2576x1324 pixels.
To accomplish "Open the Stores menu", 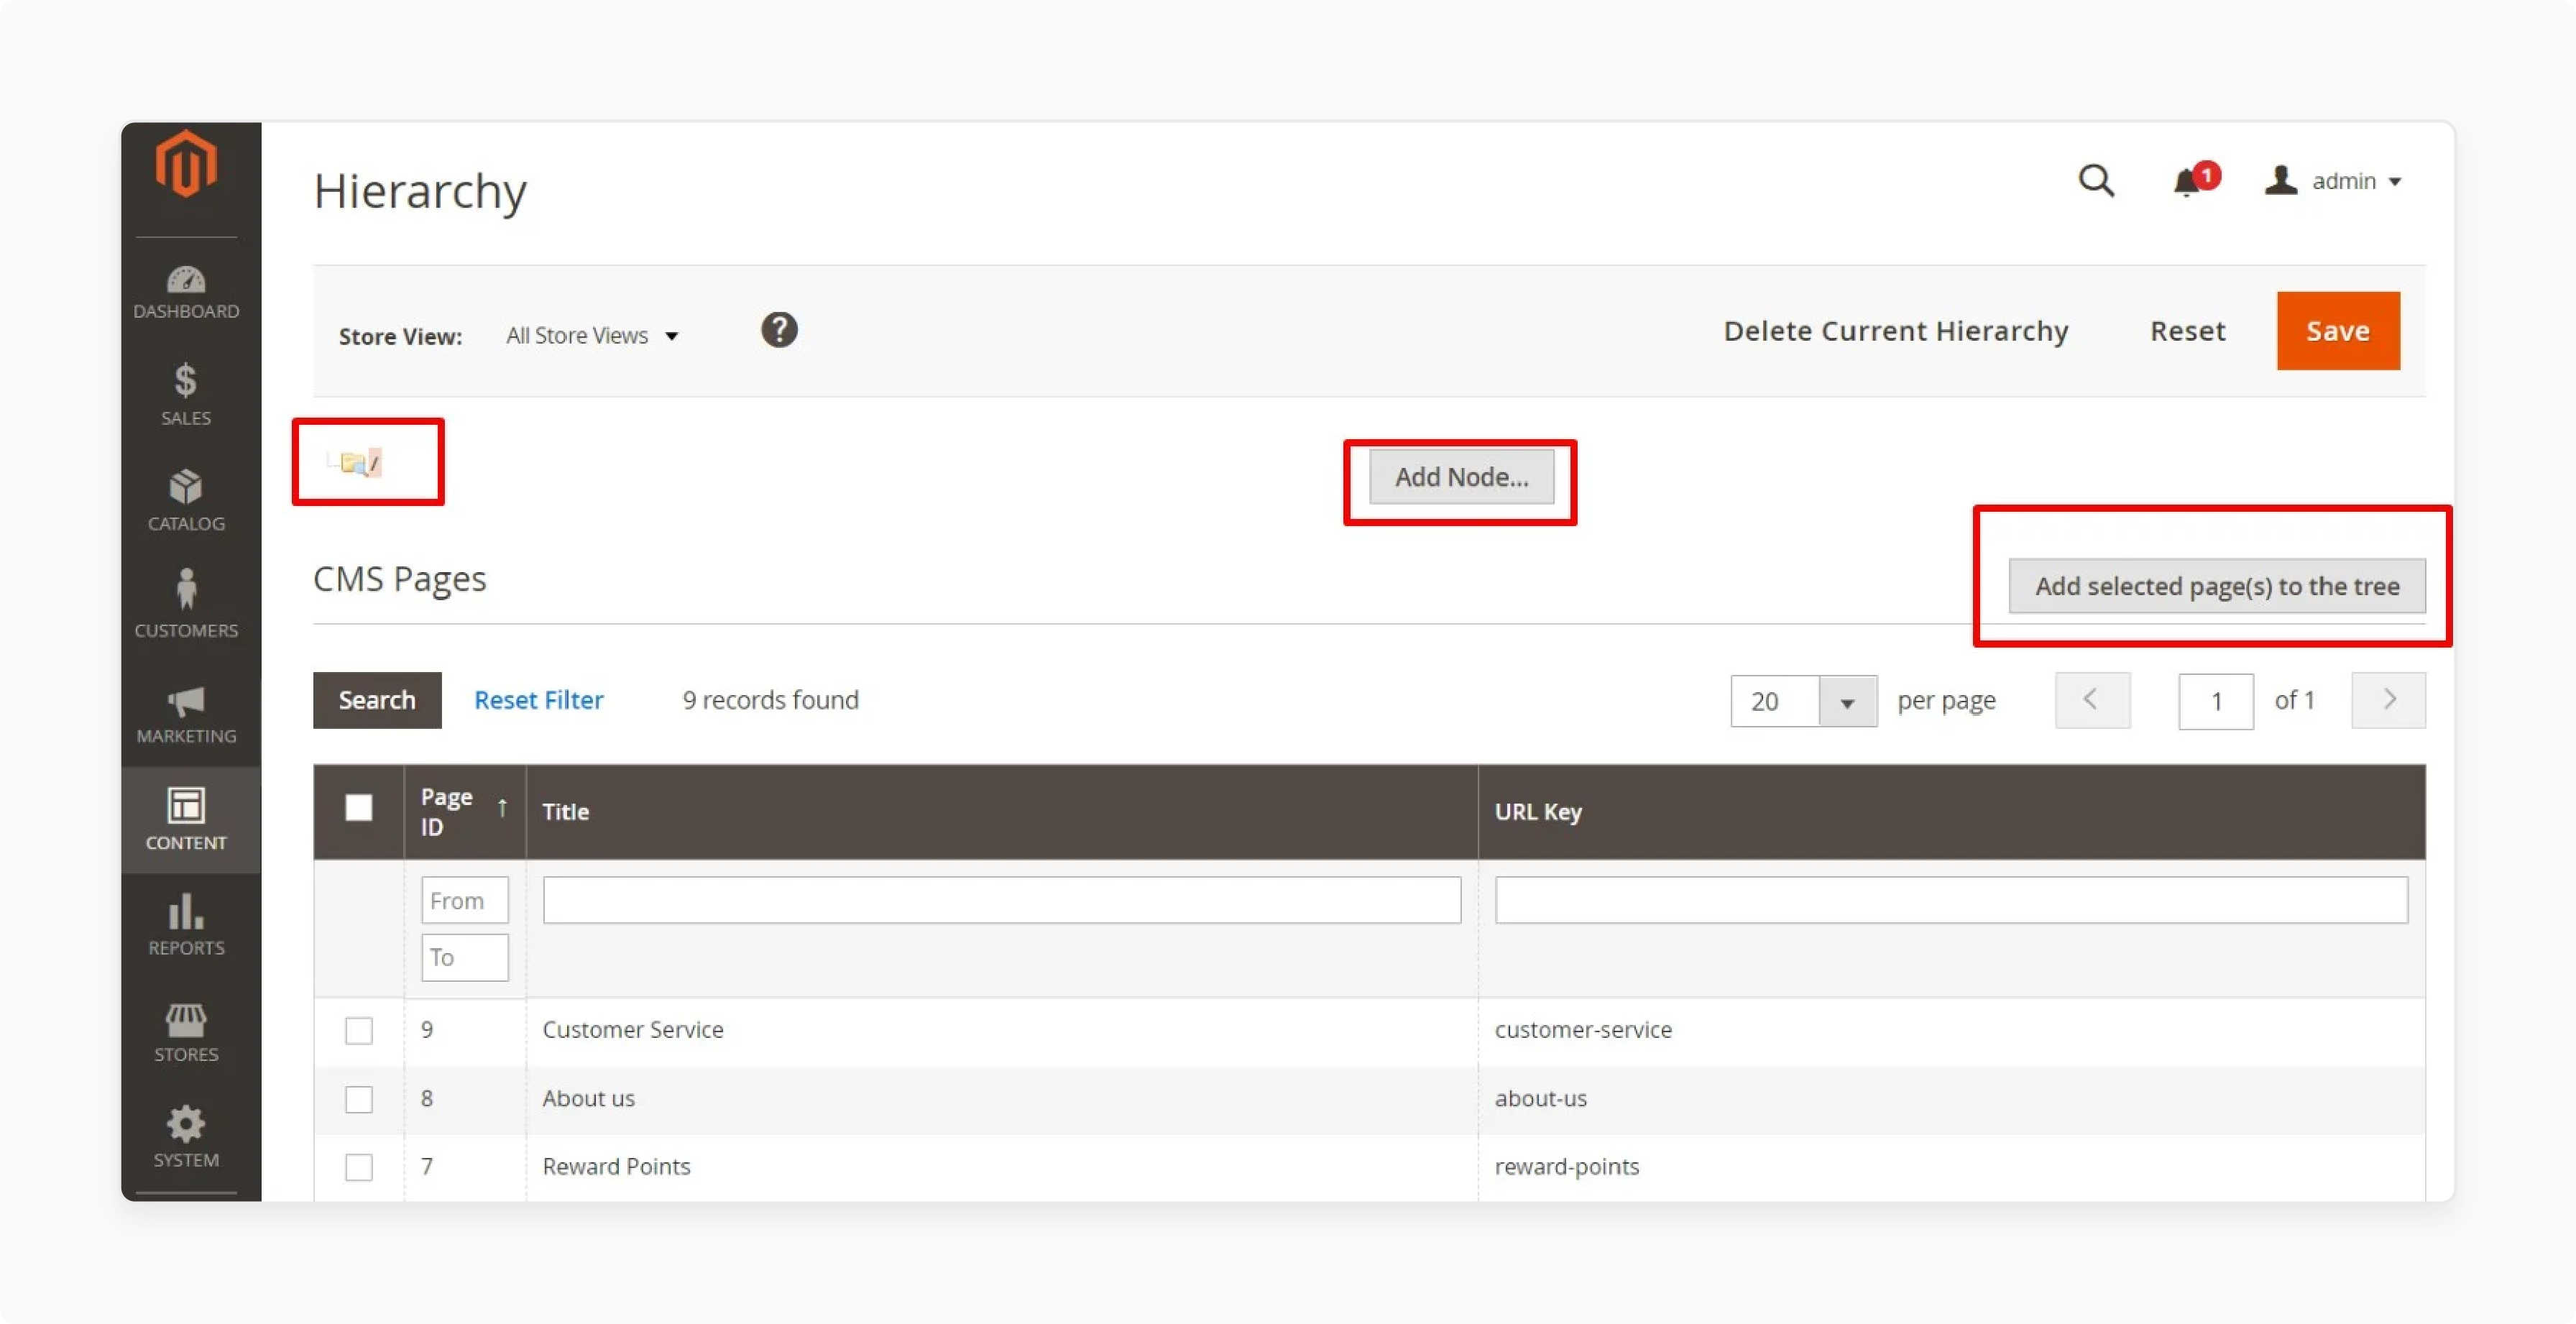I will [186, 1033].
